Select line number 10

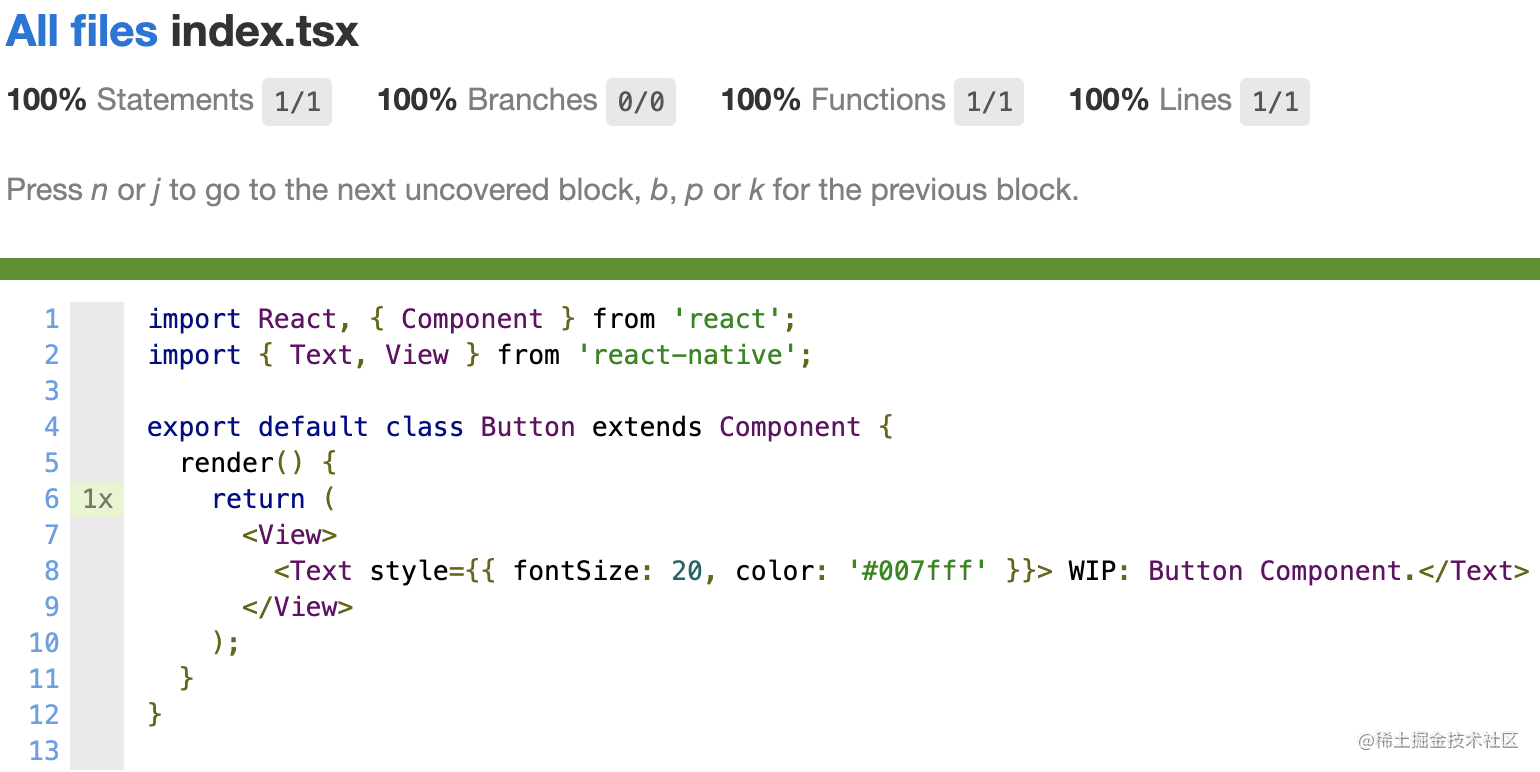[45, 643]
